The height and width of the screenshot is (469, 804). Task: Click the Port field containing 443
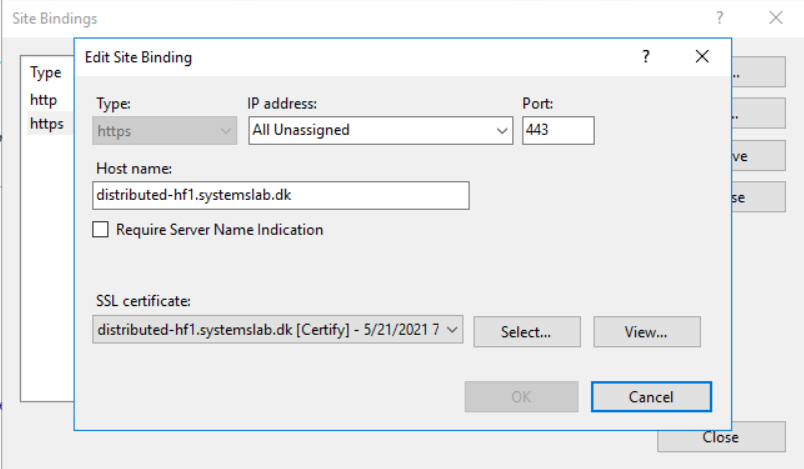(x=557, y=130)
